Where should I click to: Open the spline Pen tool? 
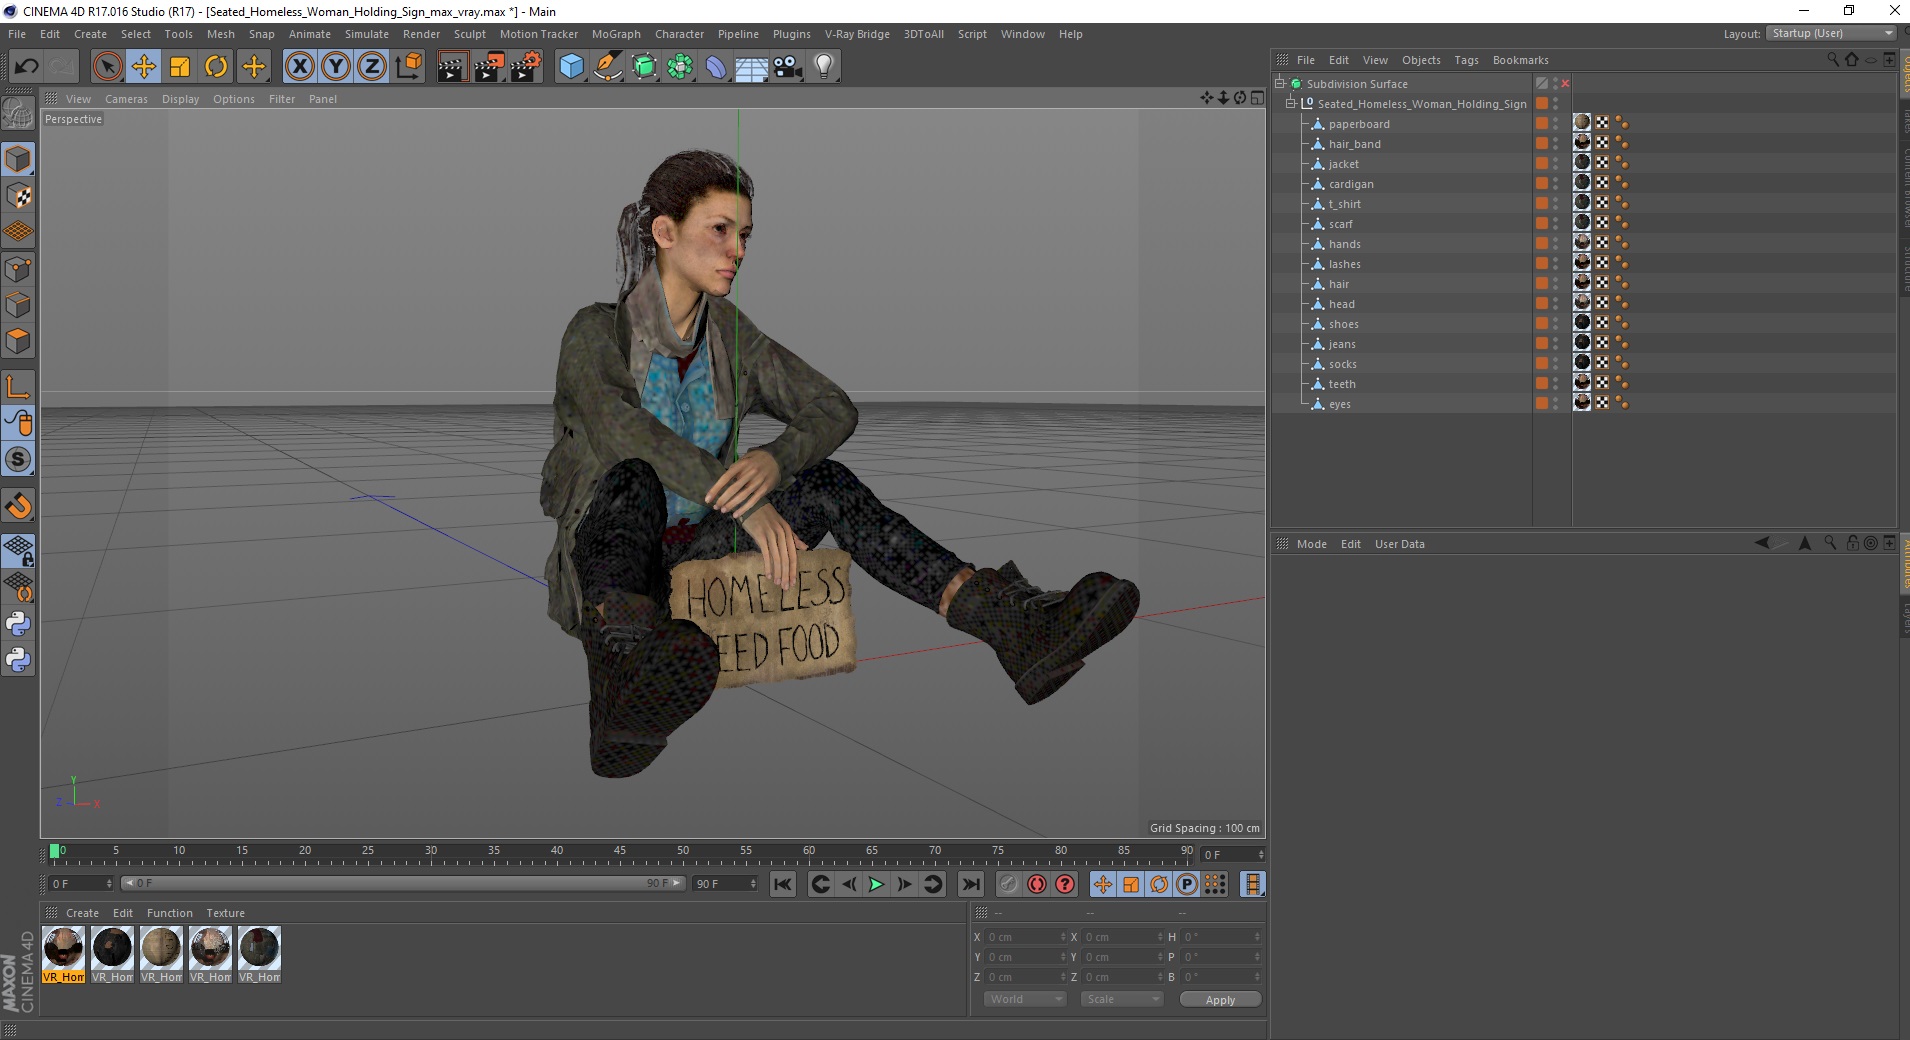point(607,67)
